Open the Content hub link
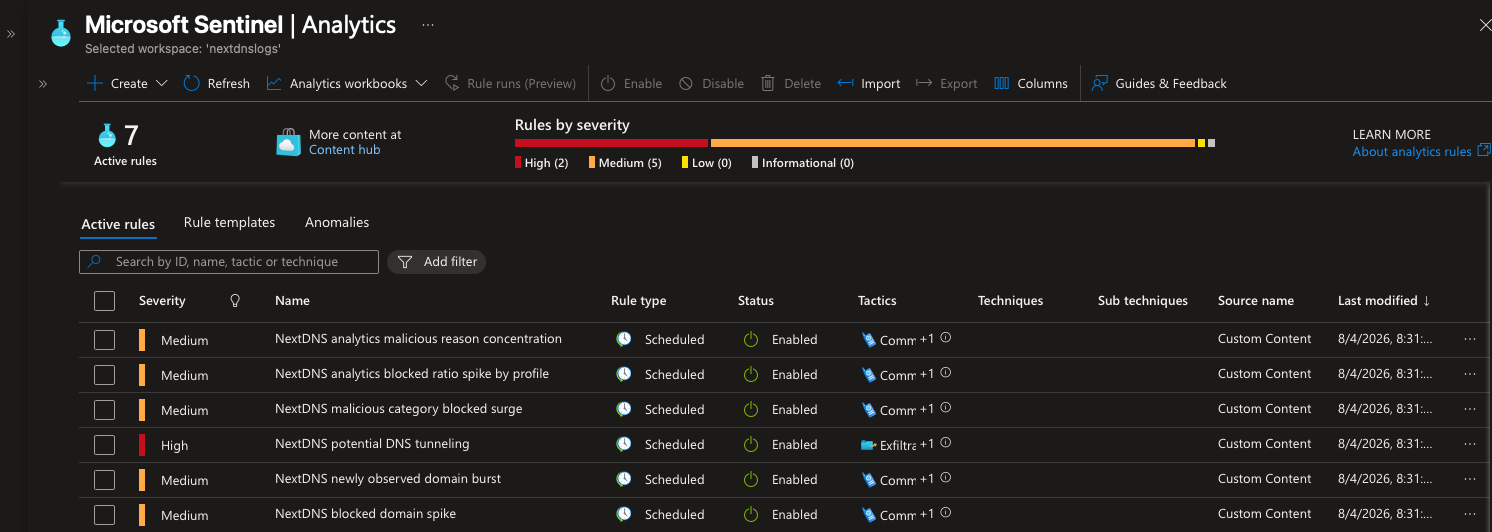The height and width of the screenshot is (532, 1492). pyautogui.click(x=344, y=150)
